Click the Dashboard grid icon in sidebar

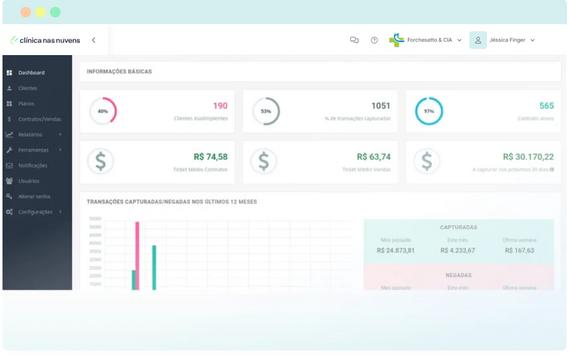[x=9, y=73]
